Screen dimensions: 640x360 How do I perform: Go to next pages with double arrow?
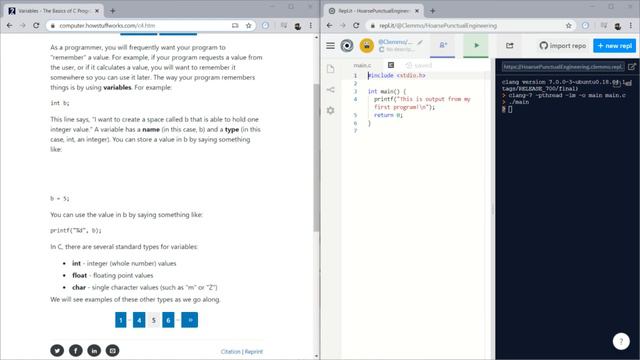coord(189,320)
